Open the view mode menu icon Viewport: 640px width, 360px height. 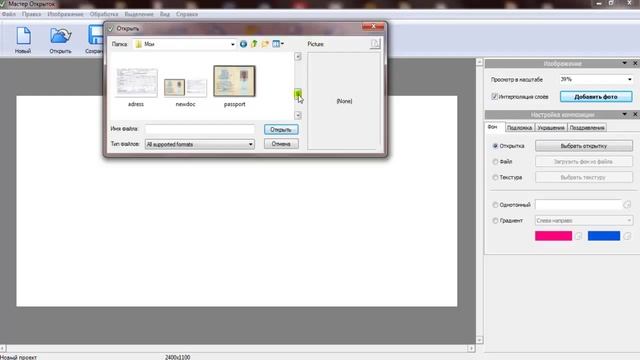(278, 44)
